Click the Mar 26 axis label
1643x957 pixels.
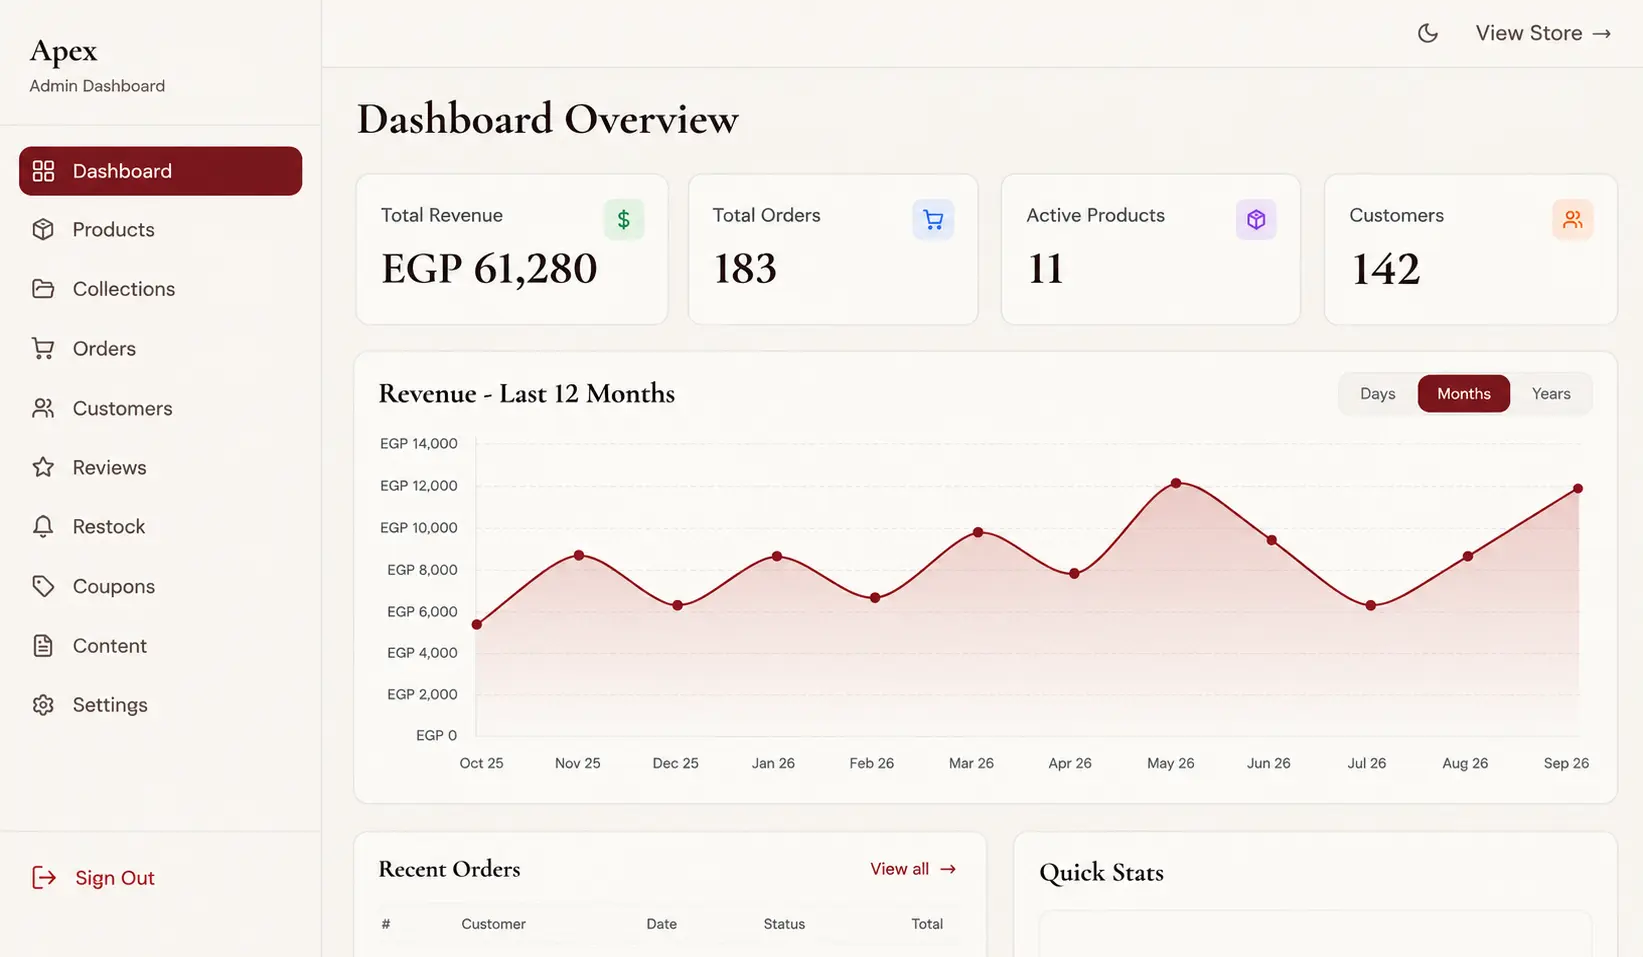tap(971, 763)
